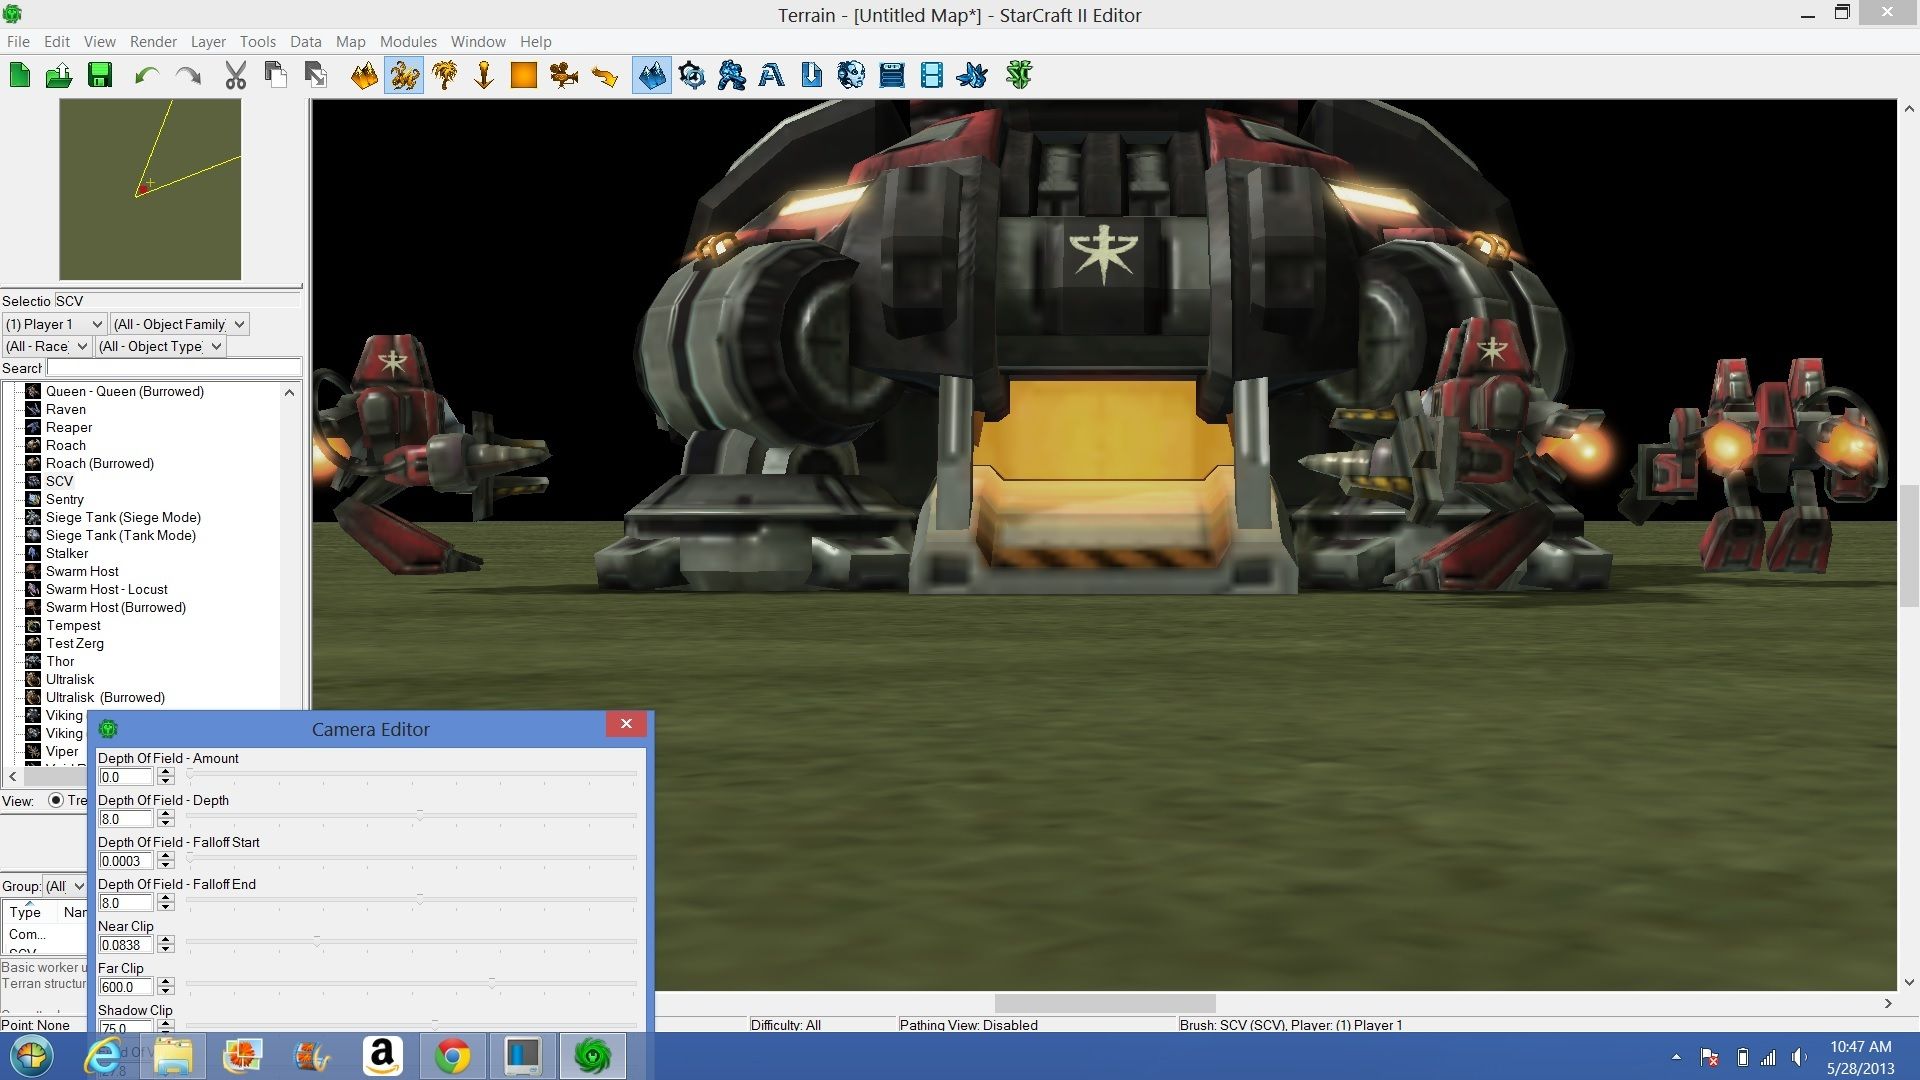Close the Camera Editor dialog

(x=626, y=724)
